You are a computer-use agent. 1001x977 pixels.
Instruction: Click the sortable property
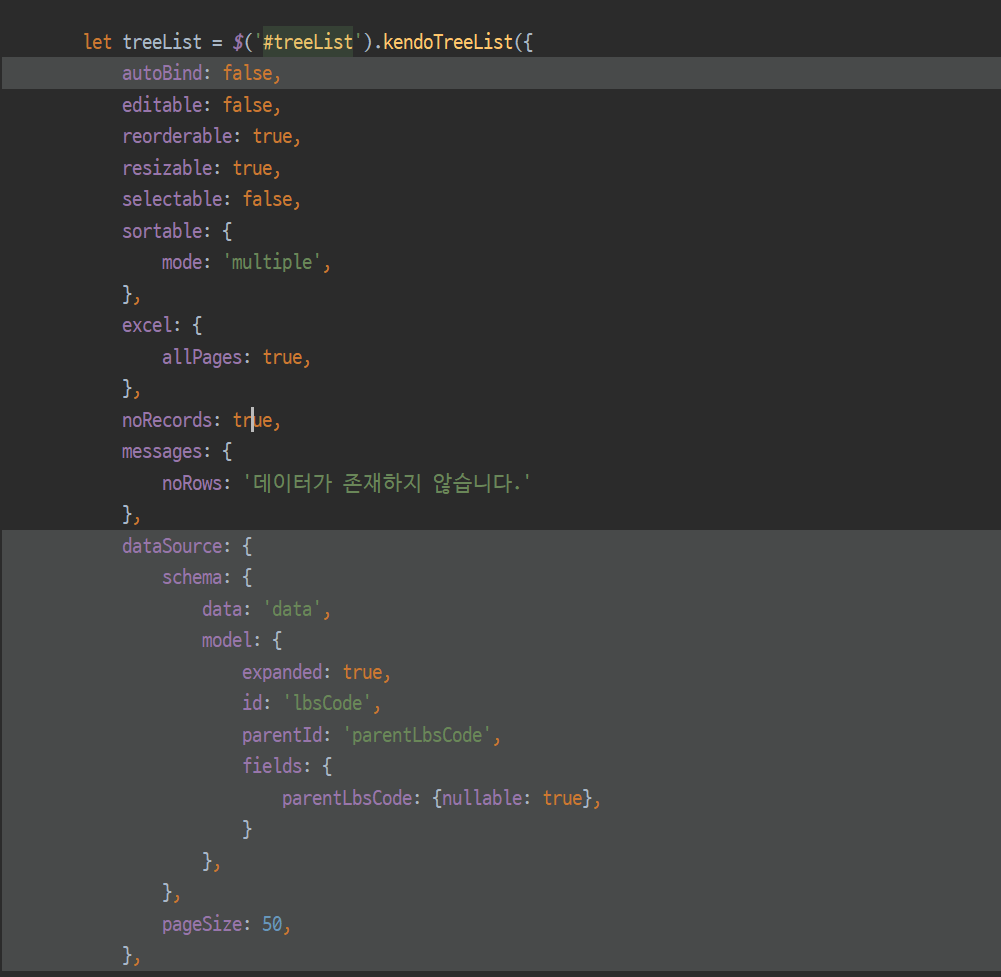[x=162, y=231]
